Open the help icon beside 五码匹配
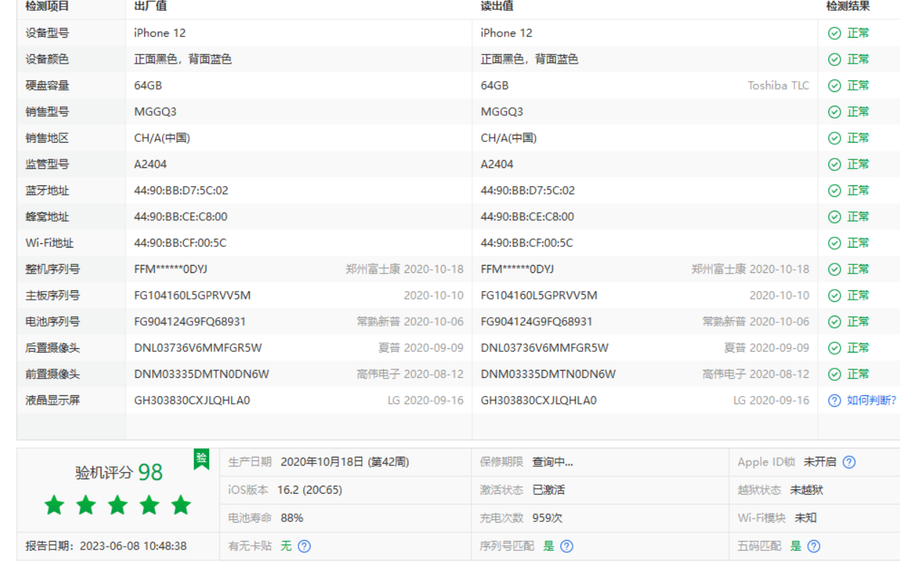 pos(813,546)
